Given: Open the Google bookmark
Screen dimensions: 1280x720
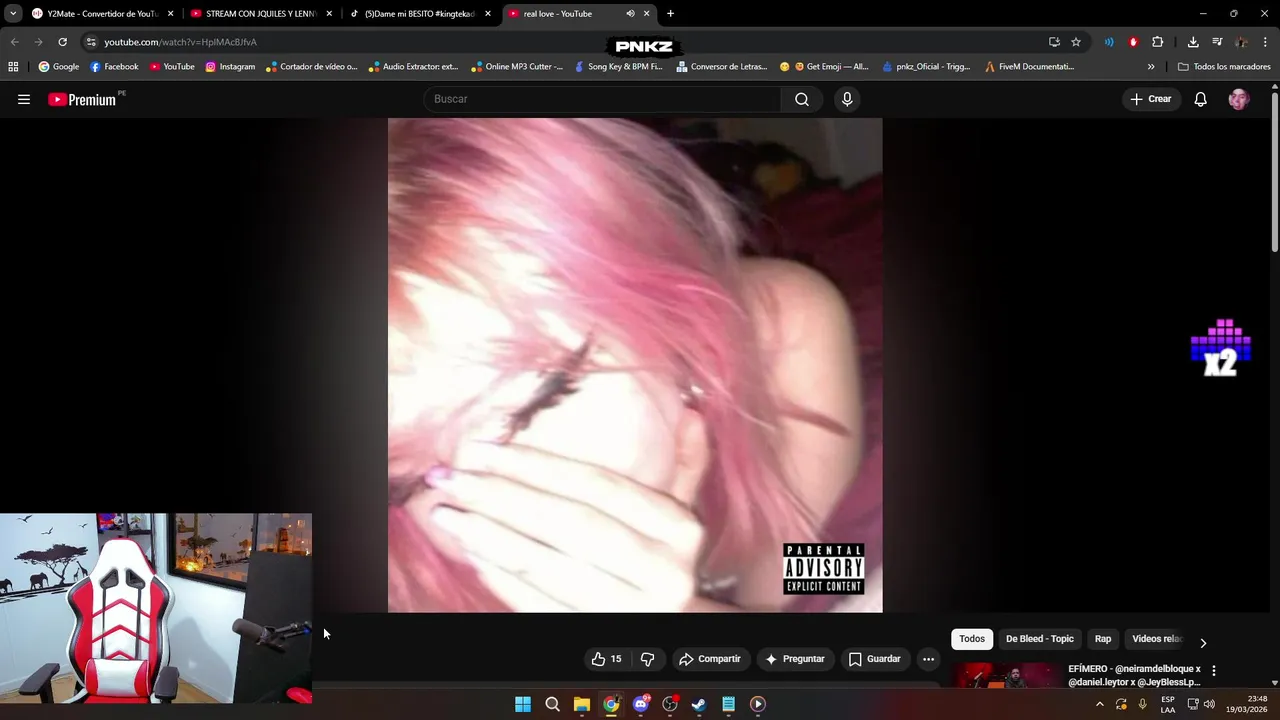Looking at the screenshot, I should [58, 67].
